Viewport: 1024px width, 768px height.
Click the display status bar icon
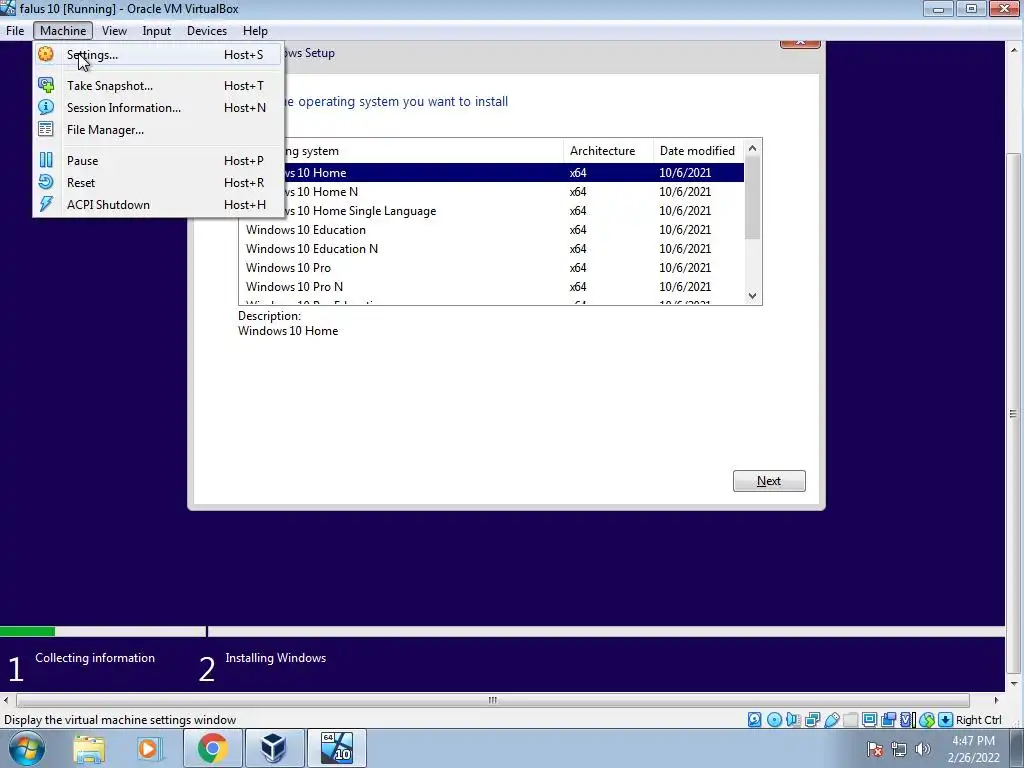(869, 720)
